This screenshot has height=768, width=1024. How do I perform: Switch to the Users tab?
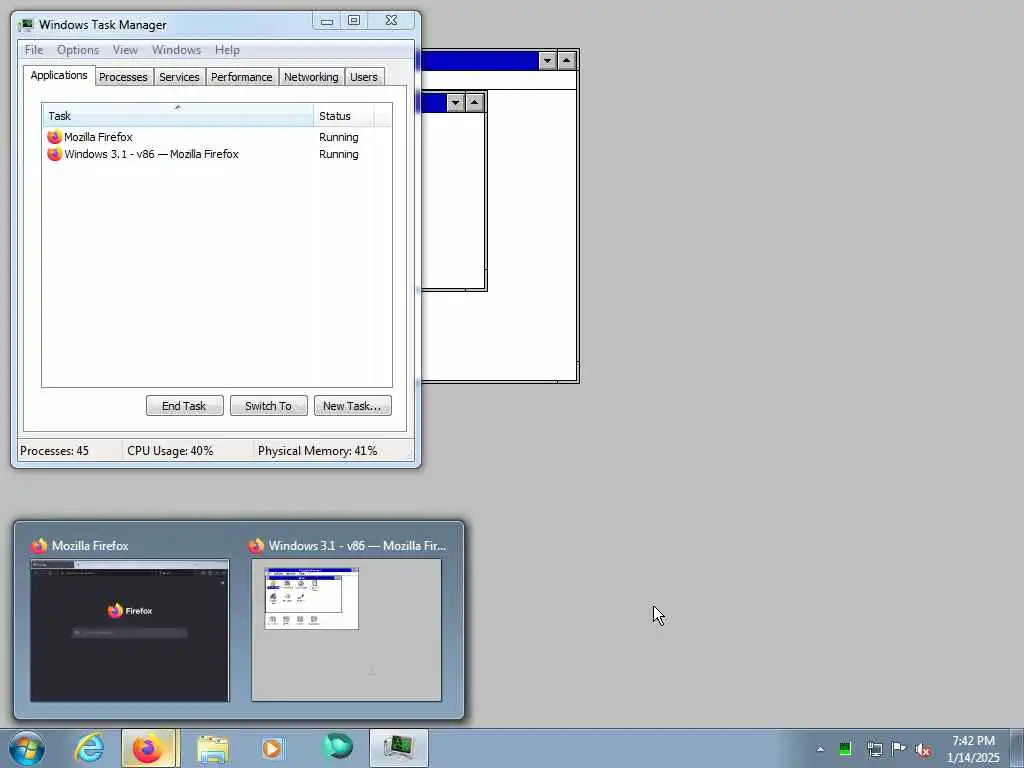tap(364, 77)
